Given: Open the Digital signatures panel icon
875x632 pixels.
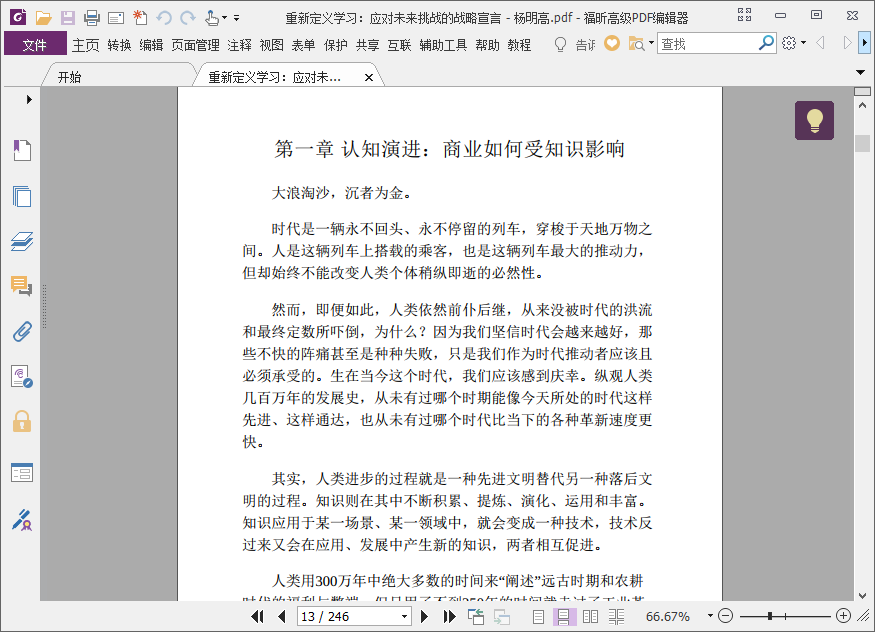Looking at the screenshot, I should pos(22,377).
